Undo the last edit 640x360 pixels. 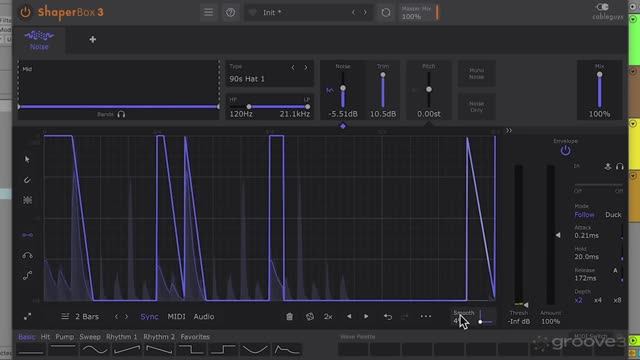387,316
